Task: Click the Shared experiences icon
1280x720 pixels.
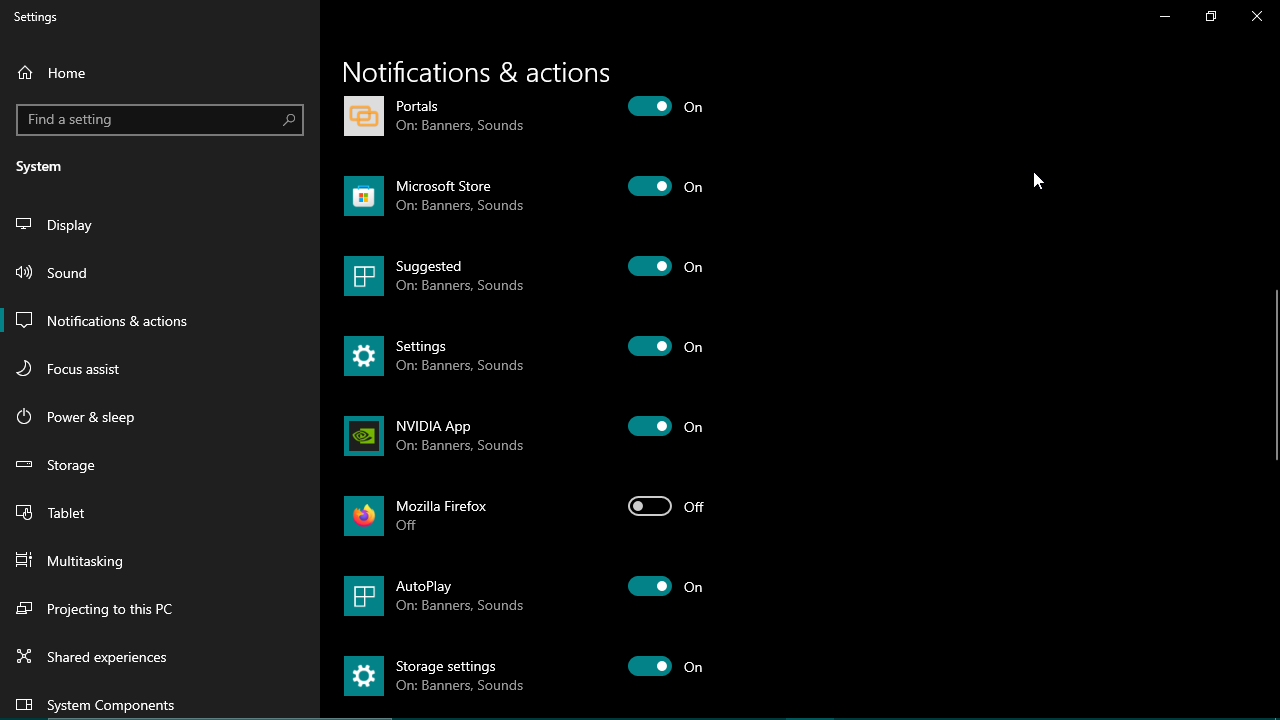Action: coord(25,657)
